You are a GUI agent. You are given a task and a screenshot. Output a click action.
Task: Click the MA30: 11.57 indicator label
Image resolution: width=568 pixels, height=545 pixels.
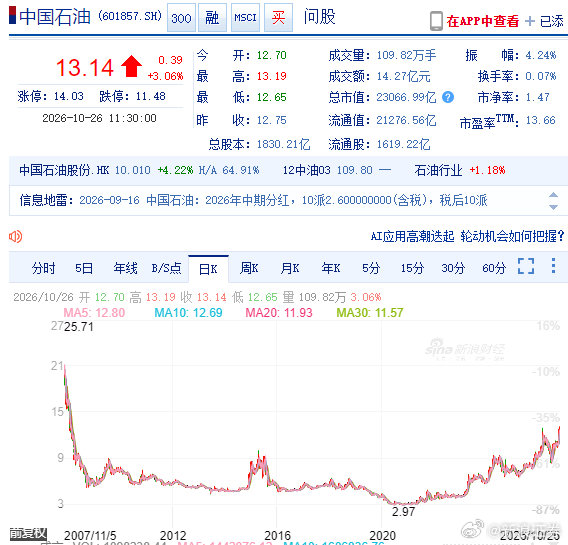point(370,313)
